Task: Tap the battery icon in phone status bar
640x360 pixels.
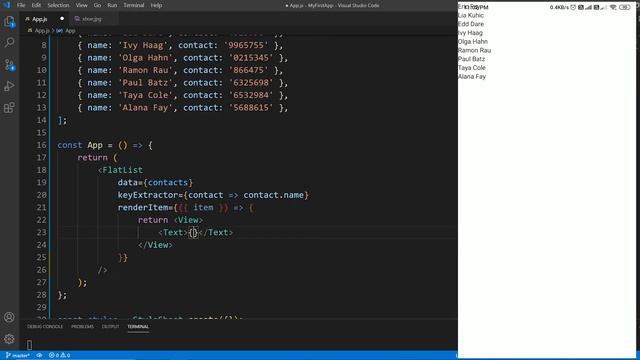Action: 624,7
